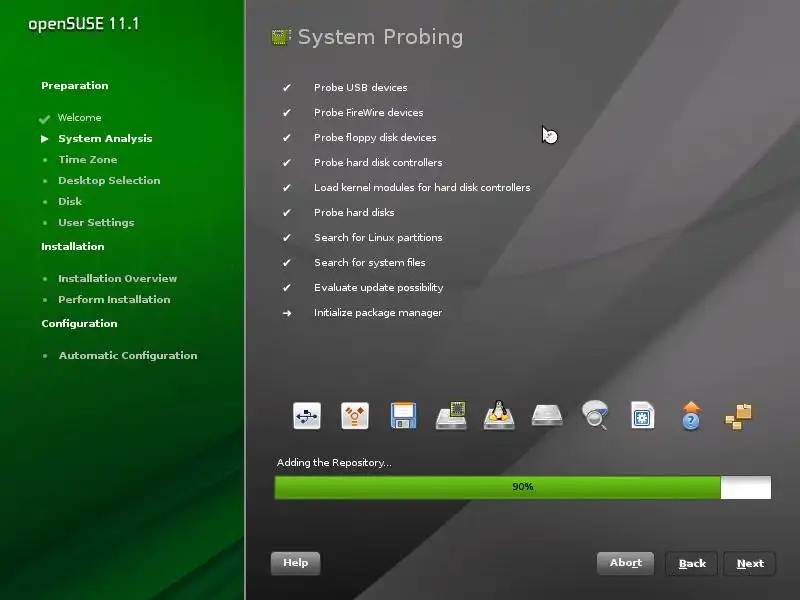Go Back to previous step
The height and width of the screenshot is (600, 800).
(x=692, y=564)
